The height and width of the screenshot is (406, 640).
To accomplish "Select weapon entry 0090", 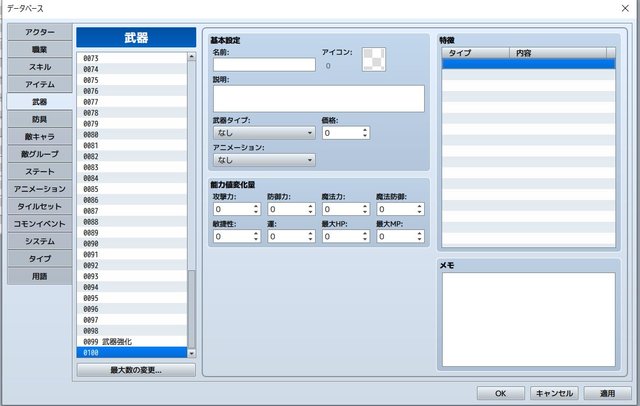I will (x=132, y=244).
